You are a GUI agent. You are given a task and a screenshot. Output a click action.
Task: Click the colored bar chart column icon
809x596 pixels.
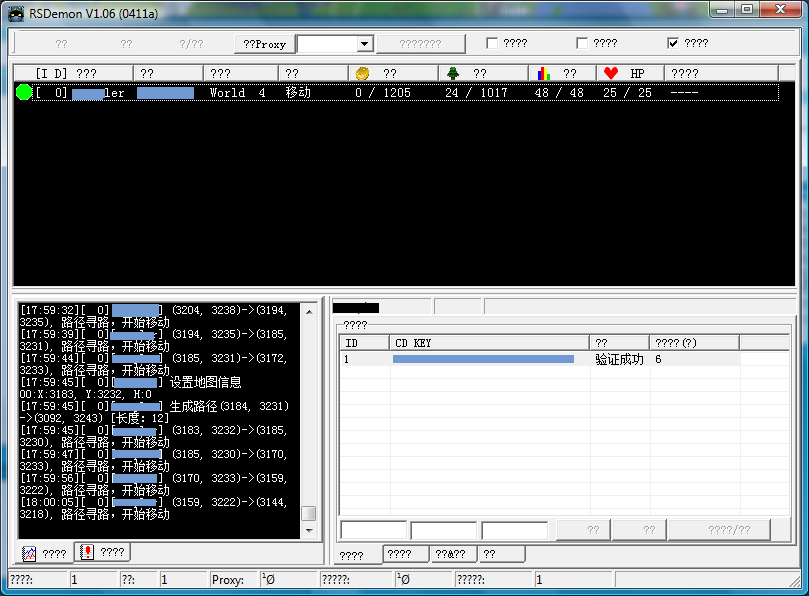pyautogui.click(x=543, y=73)
